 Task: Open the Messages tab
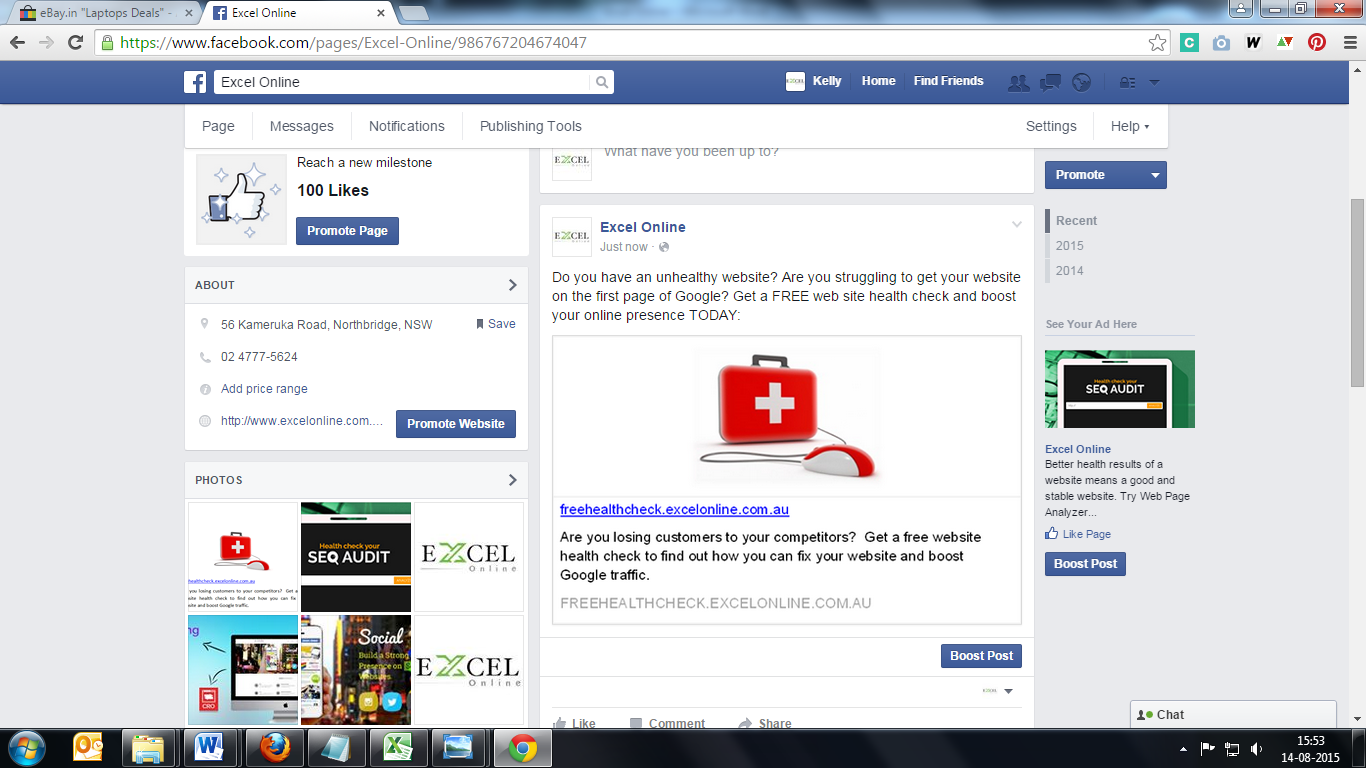pyautogui.click(x=302, y=126)
